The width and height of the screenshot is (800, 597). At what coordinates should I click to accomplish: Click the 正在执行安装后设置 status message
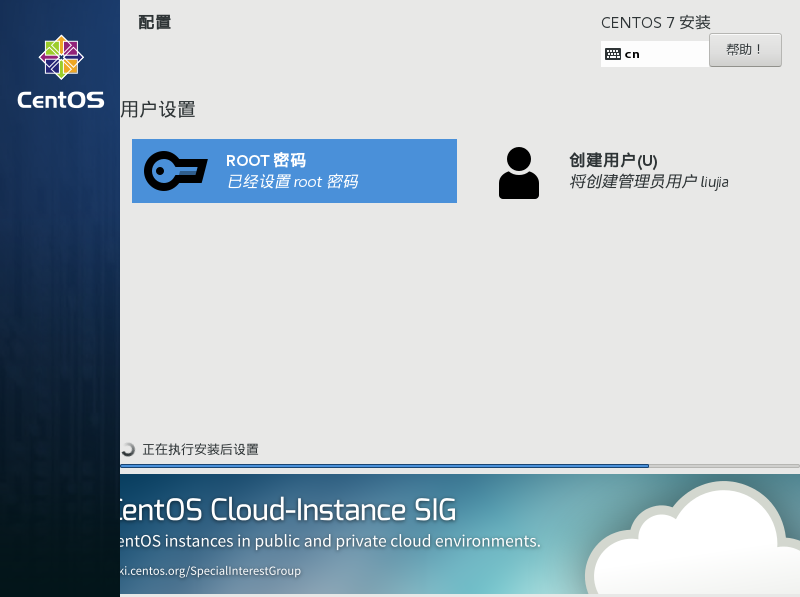click(201, 450)
